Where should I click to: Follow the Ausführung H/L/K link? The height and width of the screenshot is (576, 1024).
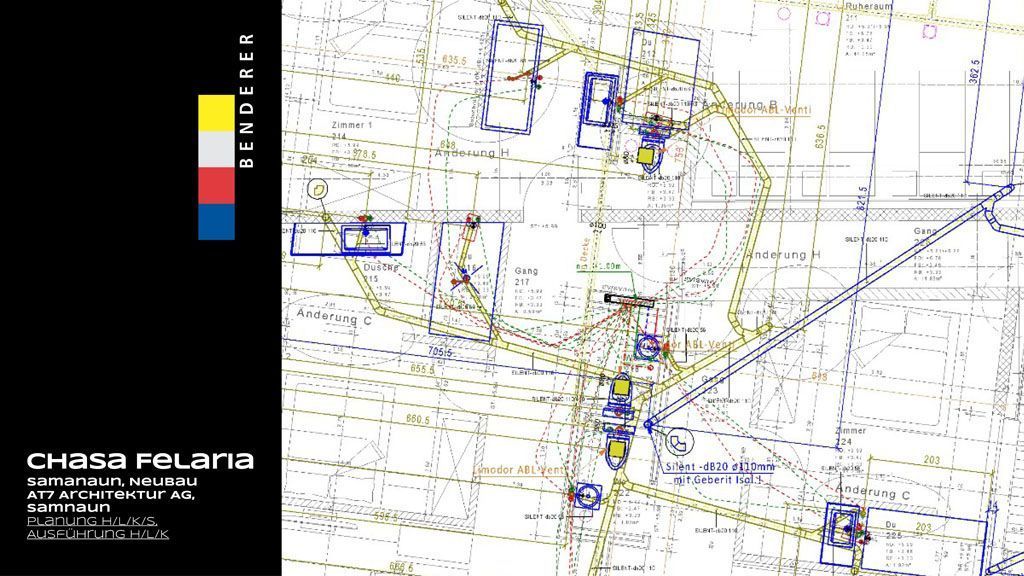point(98,534)
